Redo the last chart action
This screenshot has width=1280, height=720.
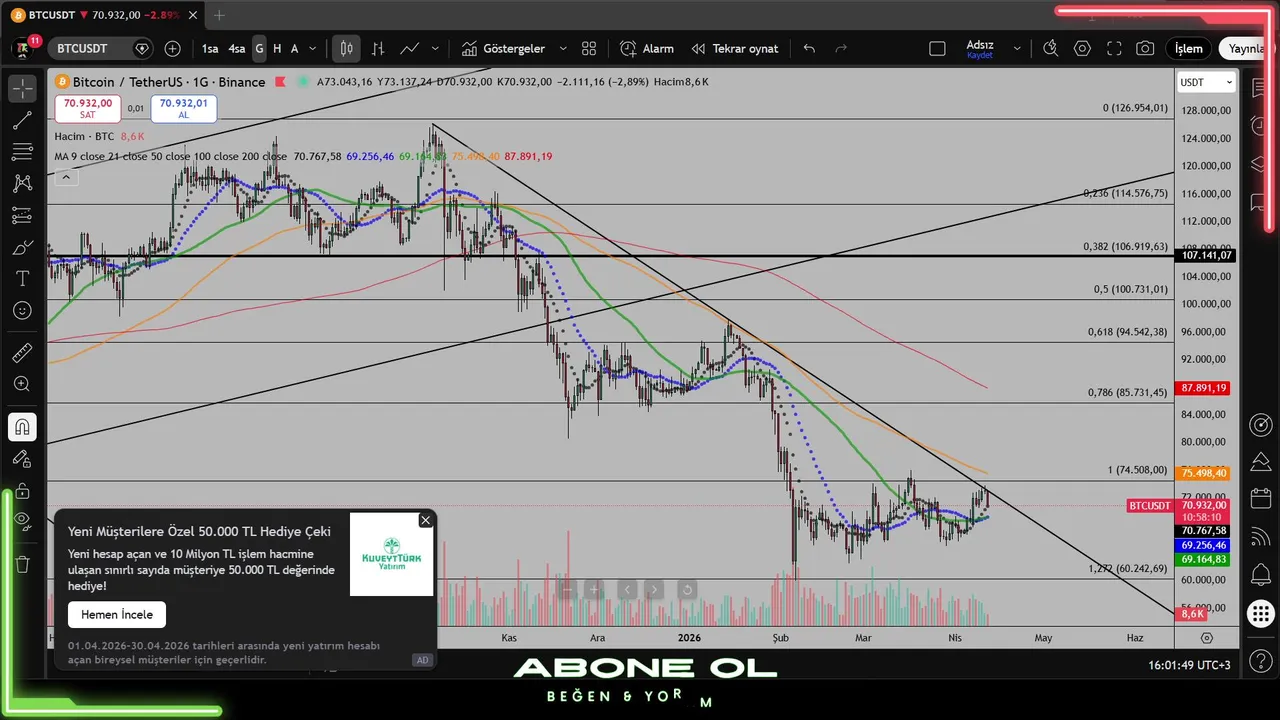(x=841, y=48)
